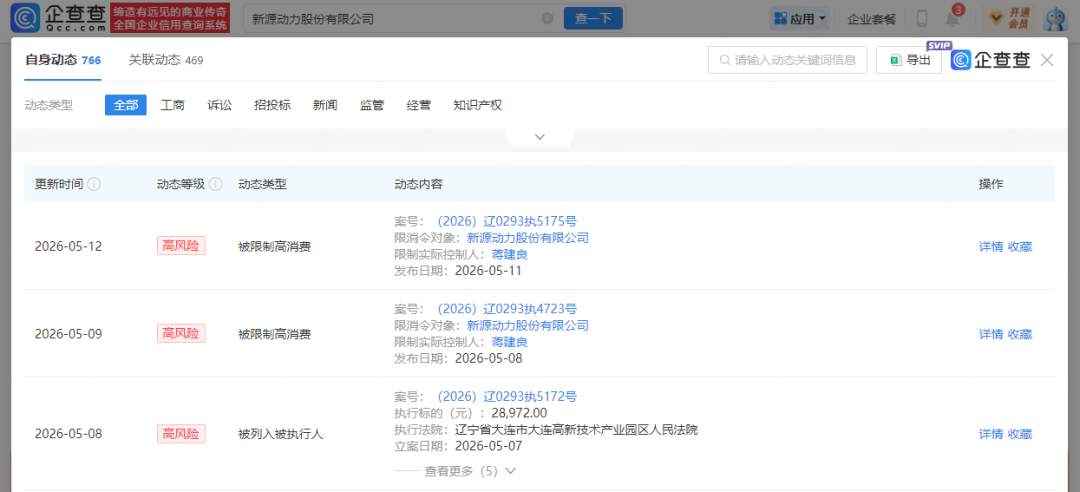Expand the filter area with the chevron
This screenshot has height=492, width=1080.
[x=540, y=137]
